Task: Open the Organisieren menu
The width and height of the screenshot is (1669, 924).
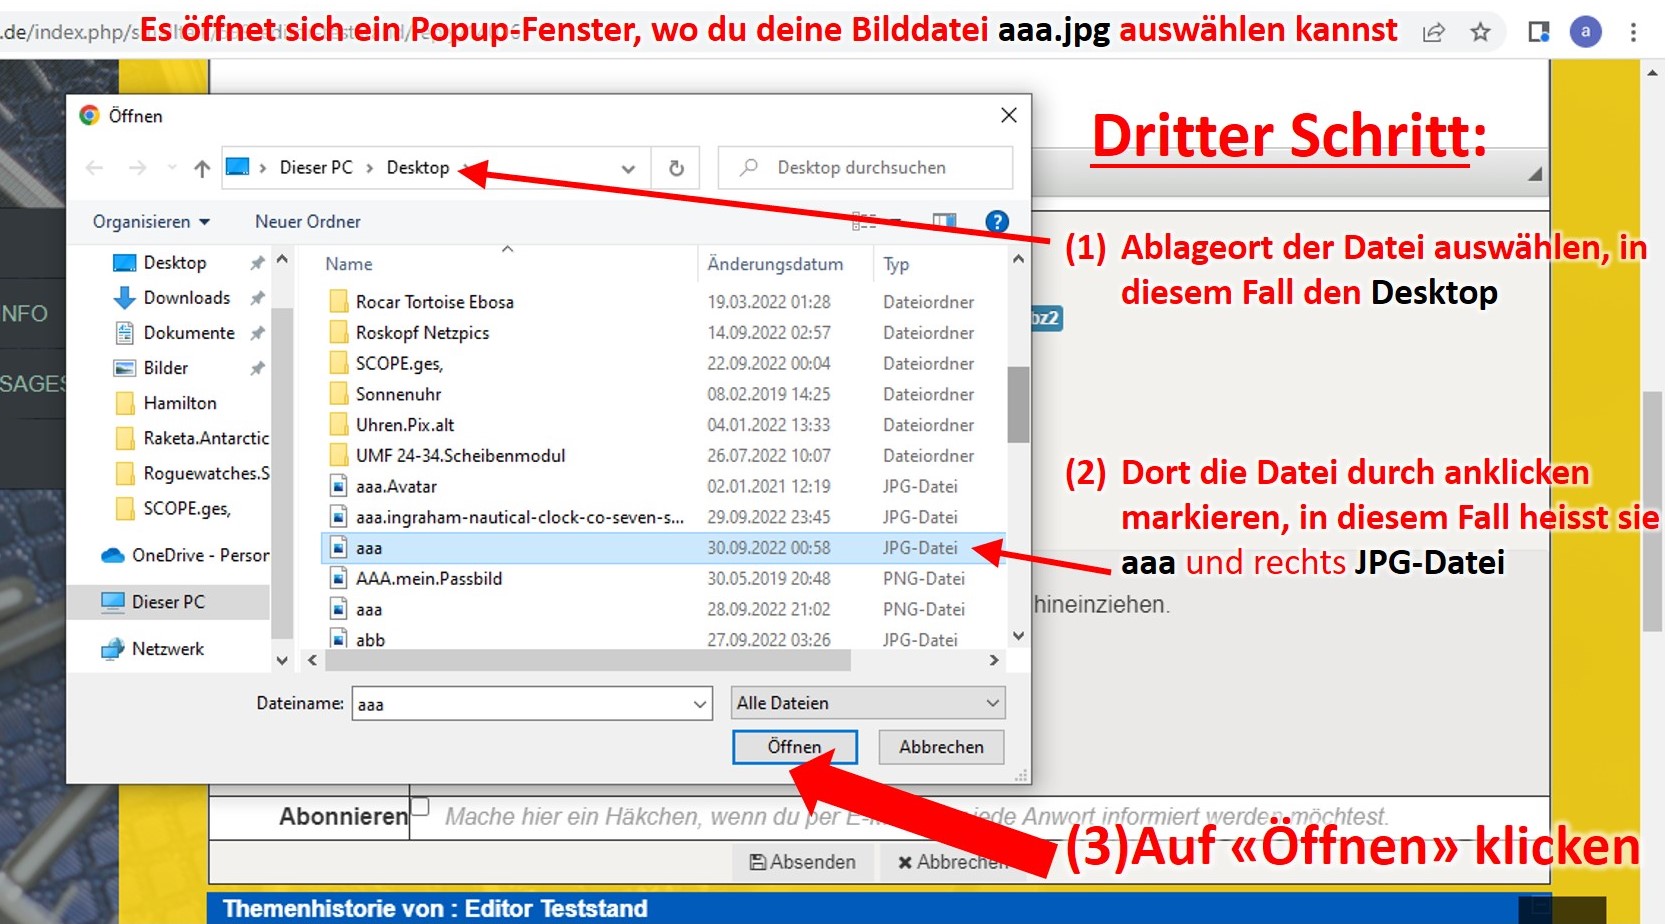Action: [151, 222]
